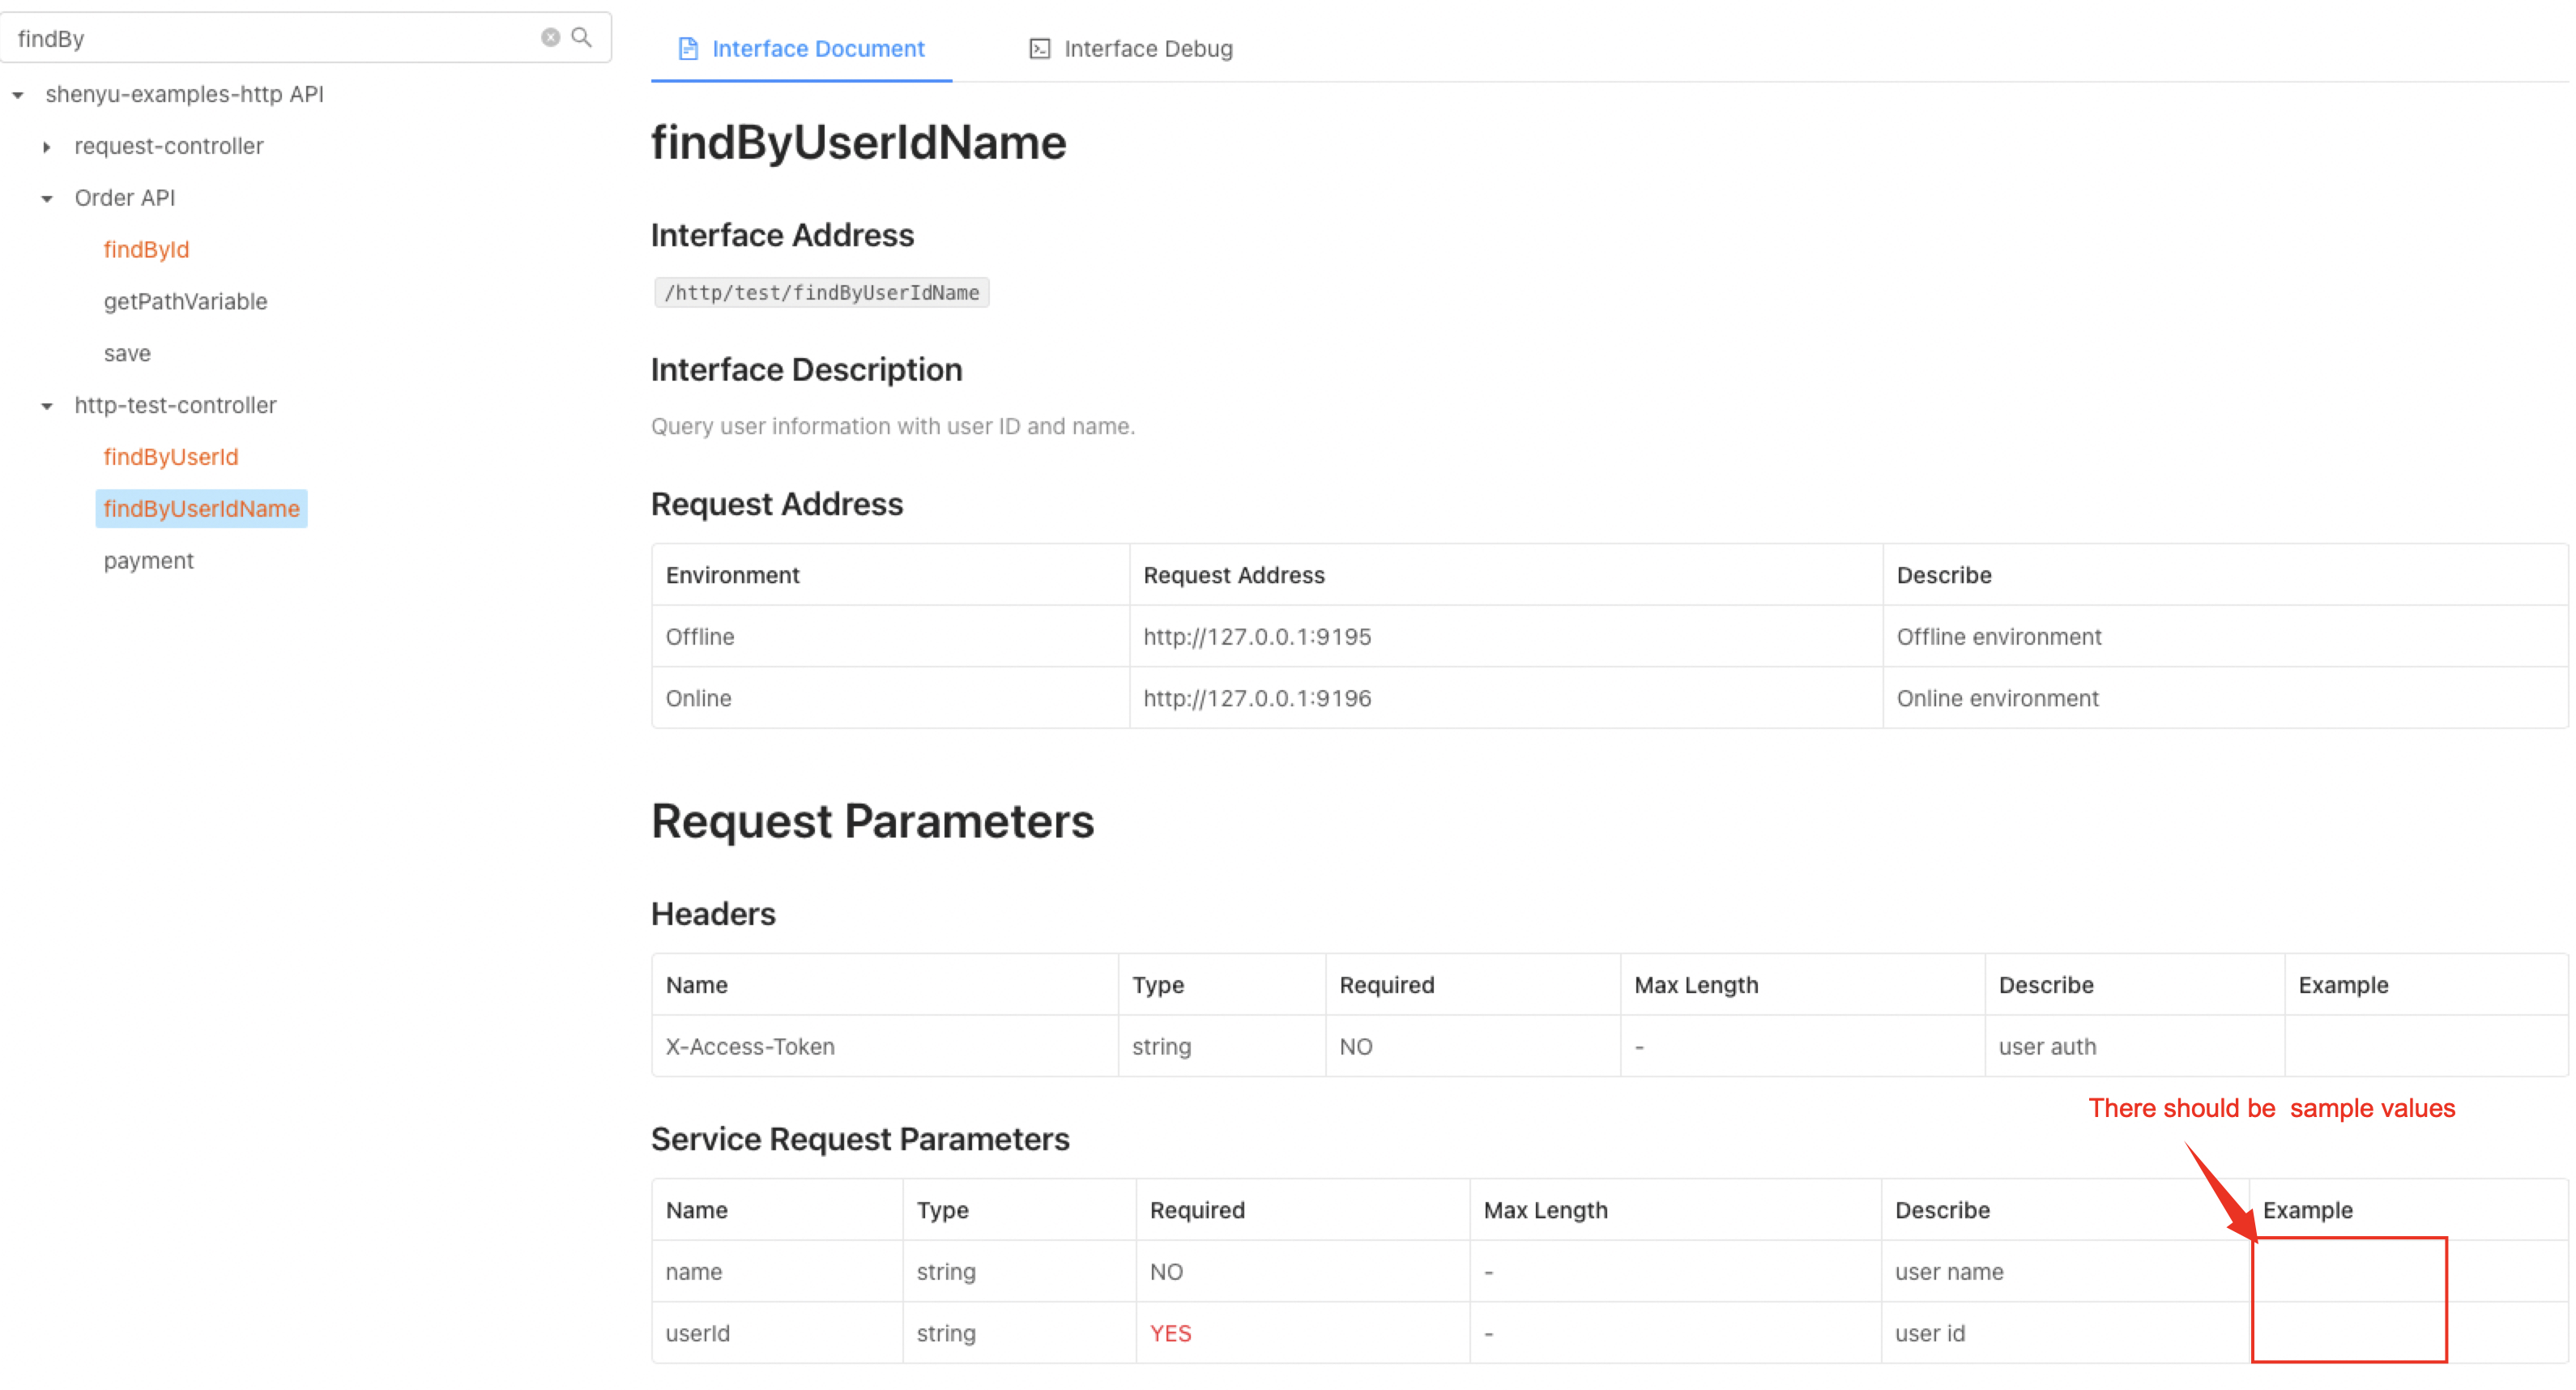Collapse the shenyu-examples-http API node
Image resolution: width=2576 pixels, height=1390 pixels.
click(x=18, y=95)
